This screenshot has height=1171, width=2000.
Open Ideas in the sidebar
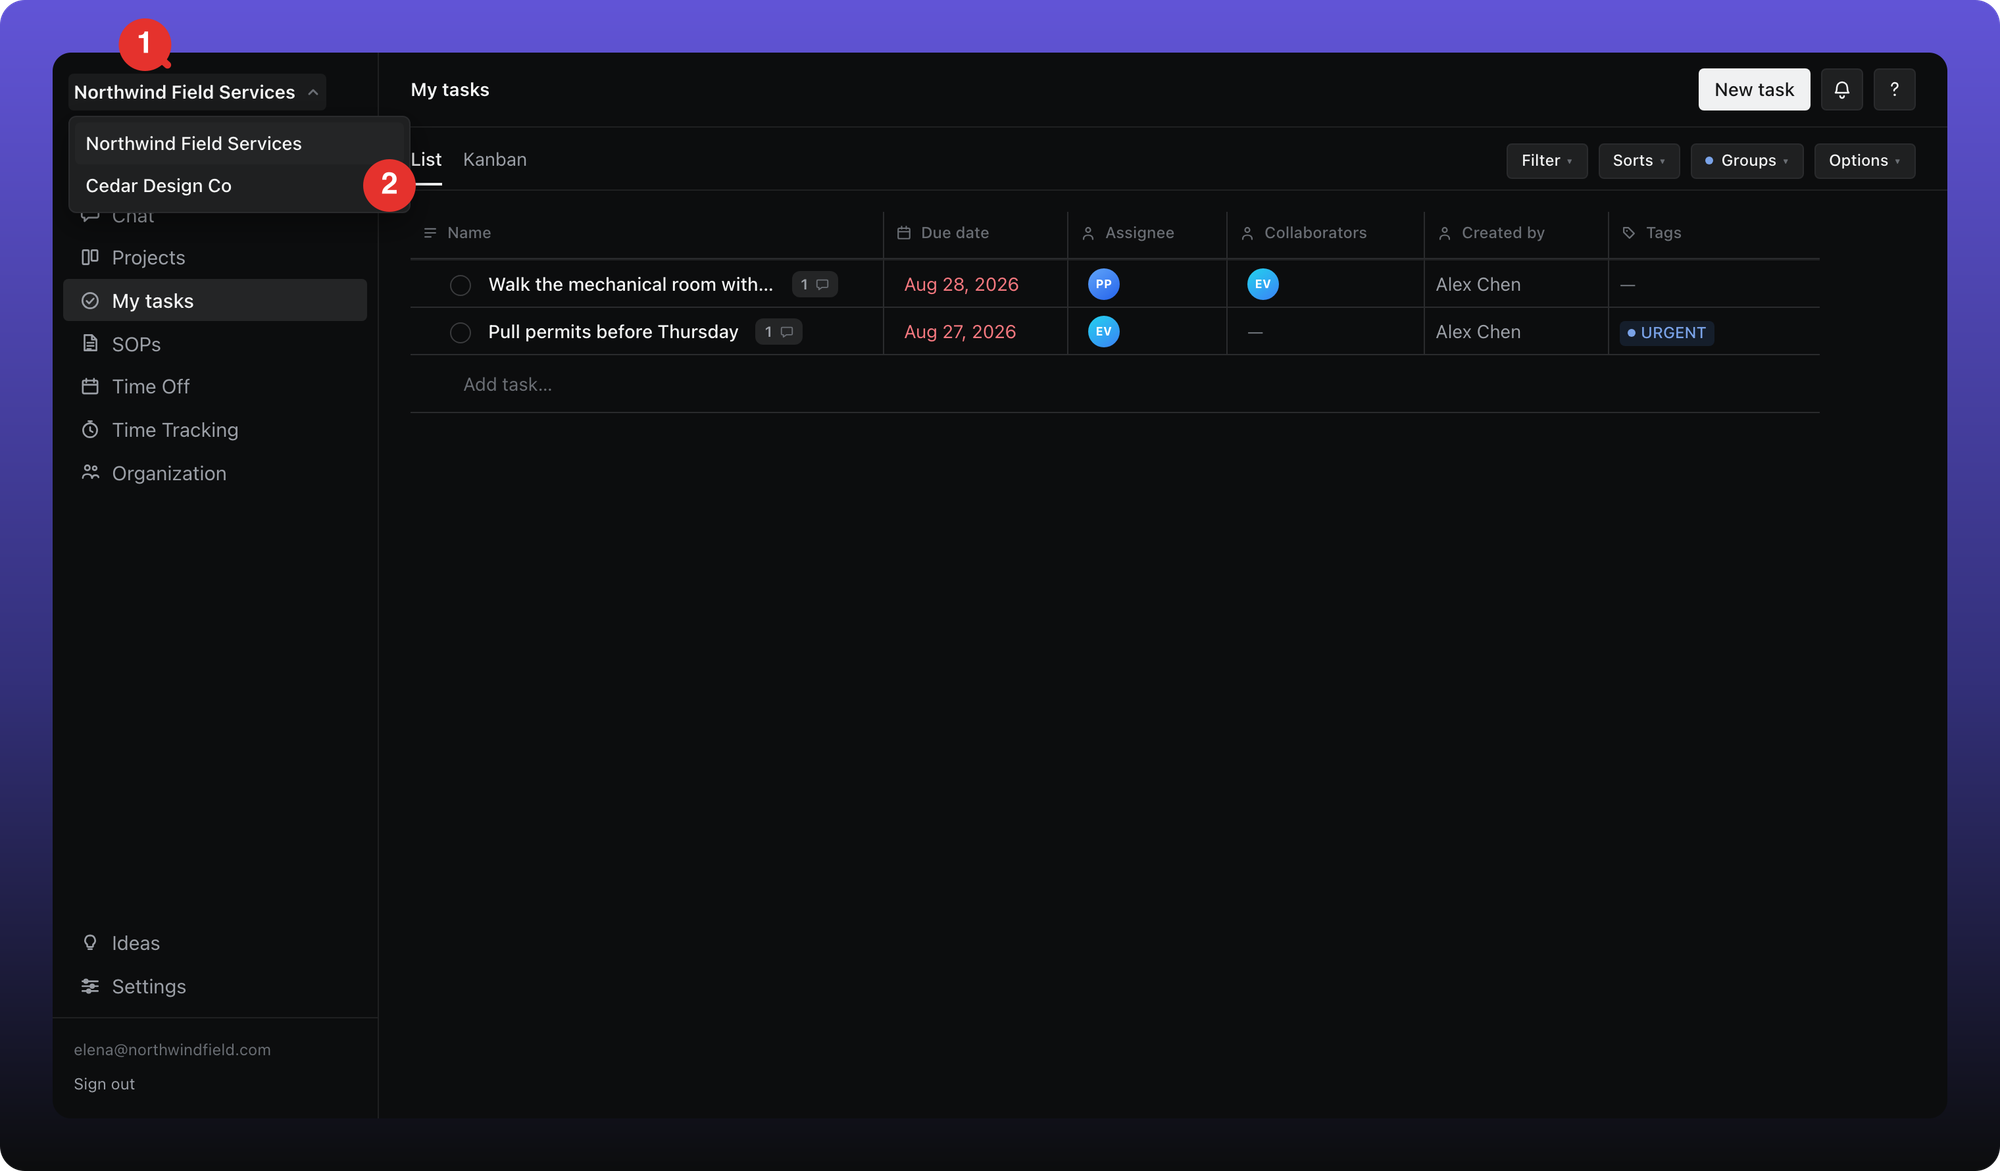click(x=215, y=943)
